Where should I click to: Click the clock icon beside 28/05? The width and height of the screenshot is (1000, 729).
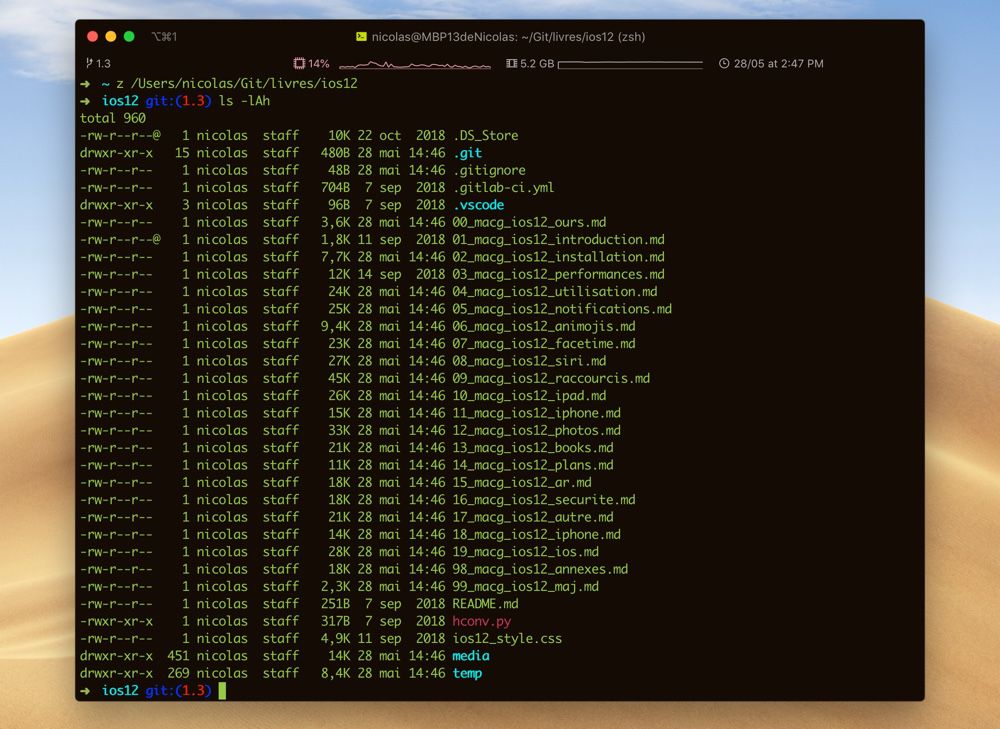(x=724, y=63)
